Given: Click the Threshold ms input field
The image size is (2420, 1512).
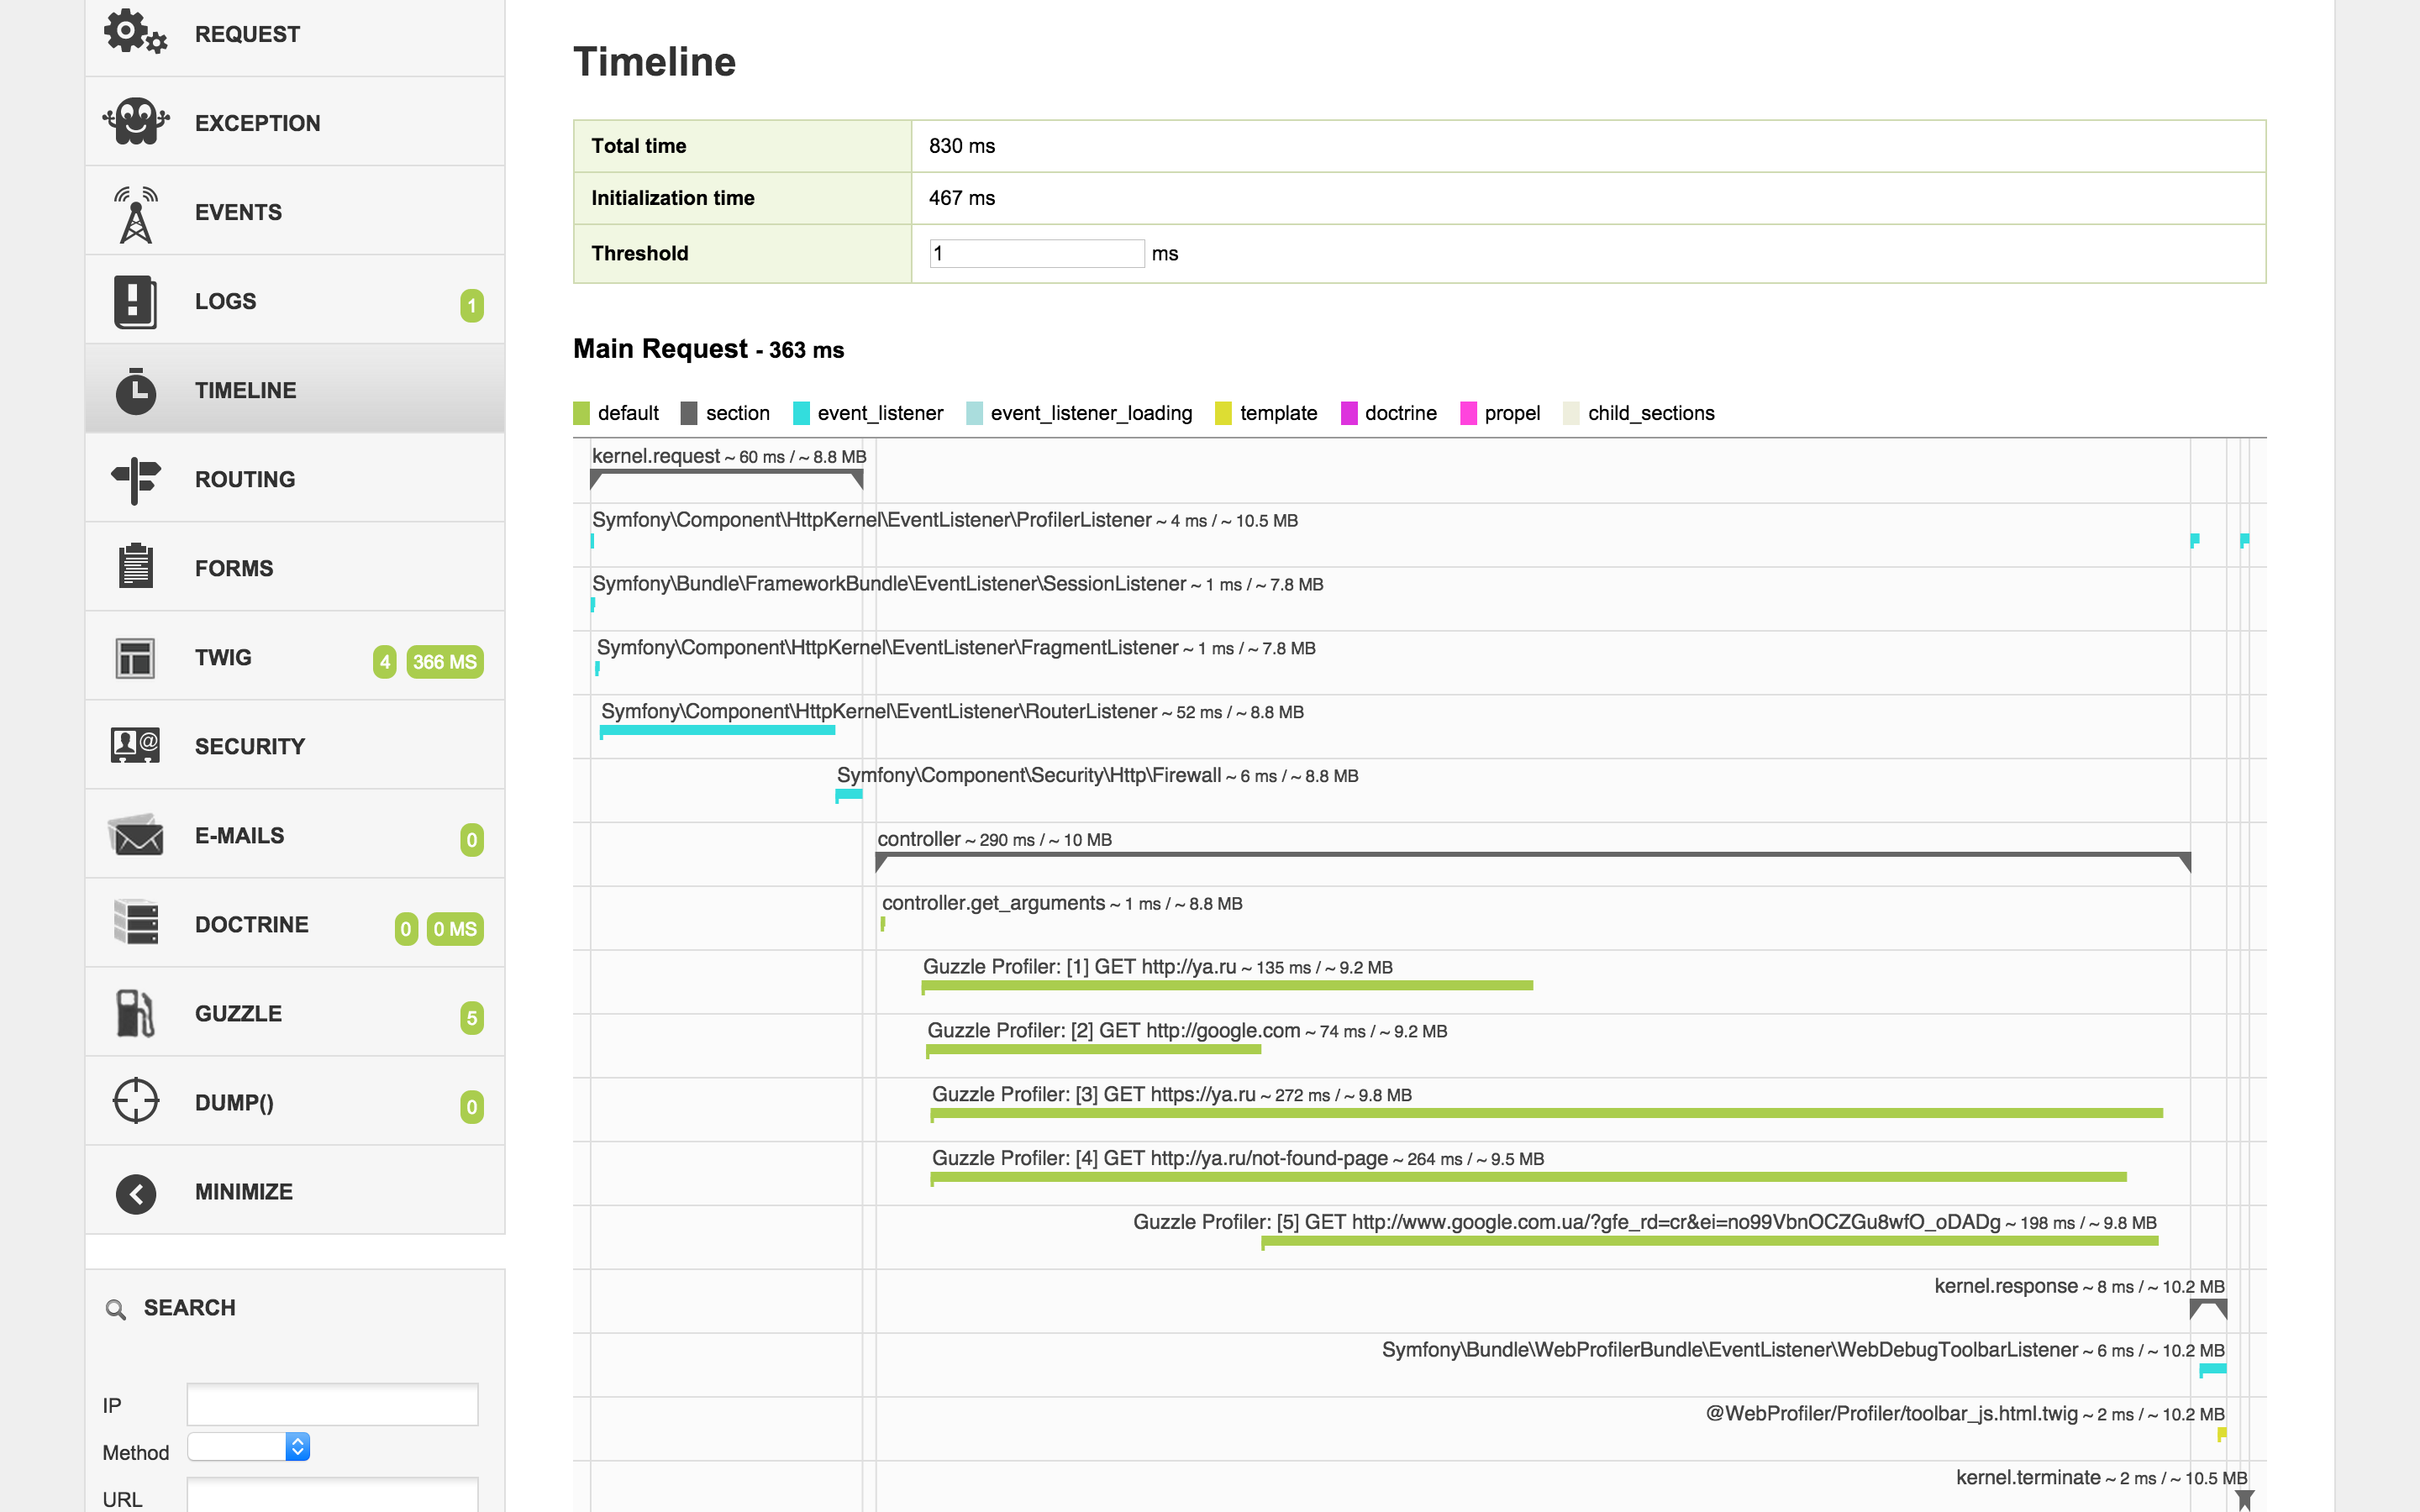Looking at the screenshot, I should tap(1036, 254).
